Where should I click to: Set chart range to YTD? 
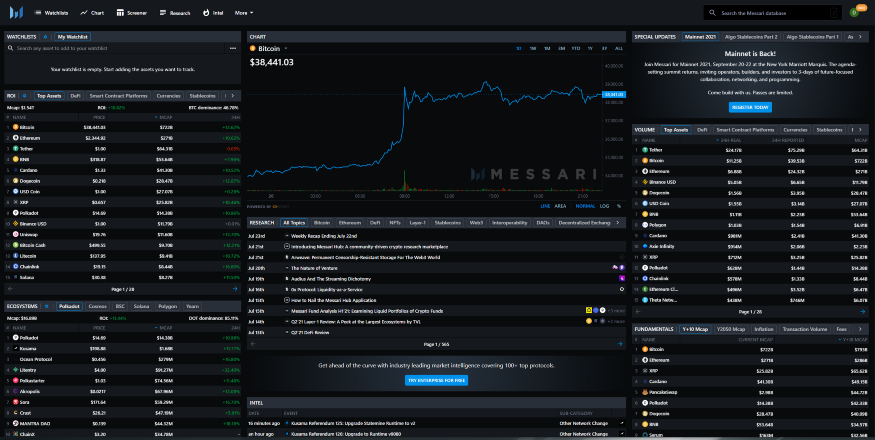click(575, 49)
